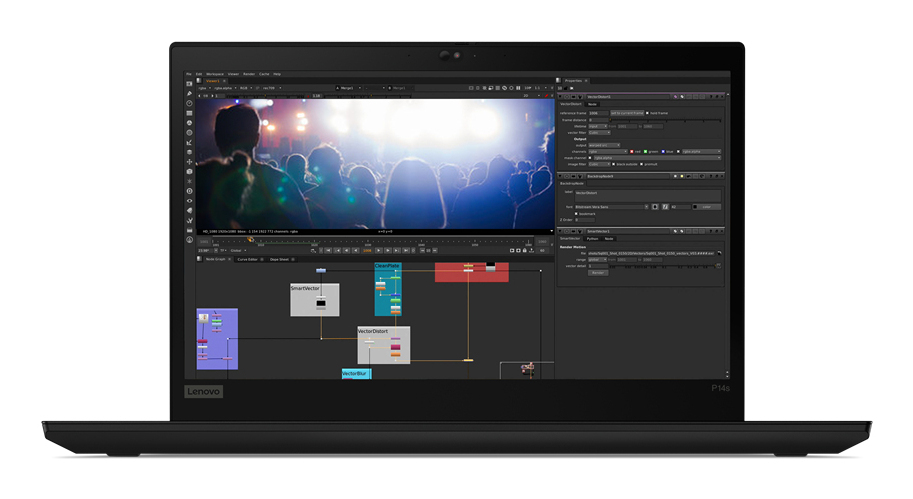Screen dimensions: 913x499
Task: Open the channels rgba dropdown
Action: (x=608, y=151)
